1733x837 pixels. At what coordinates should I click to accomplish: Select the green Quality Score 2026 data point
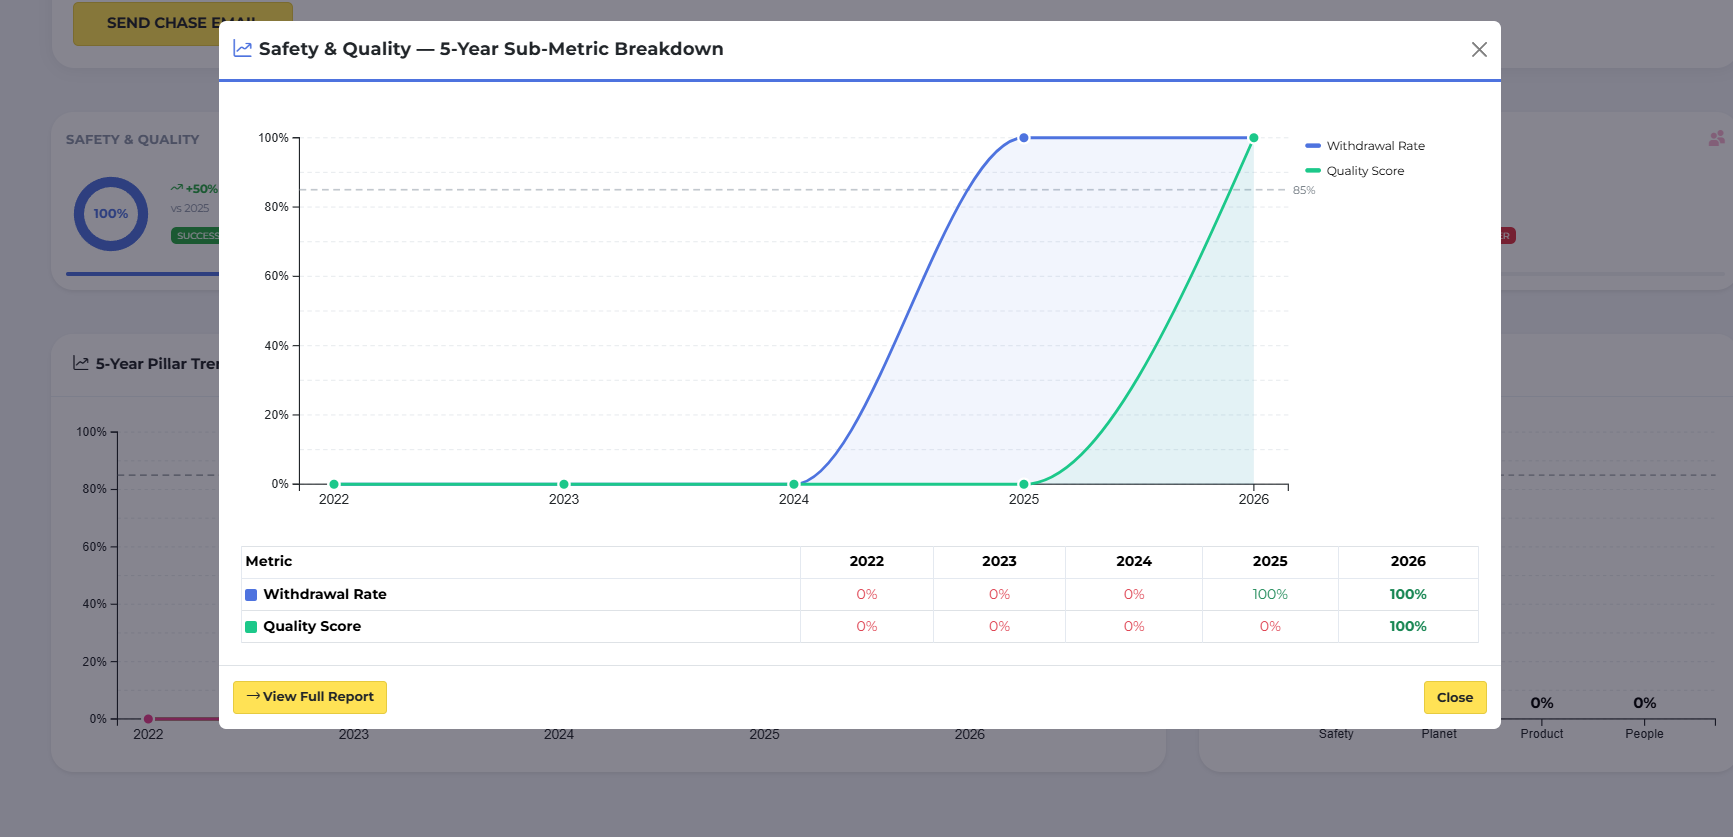(1253, 138)
